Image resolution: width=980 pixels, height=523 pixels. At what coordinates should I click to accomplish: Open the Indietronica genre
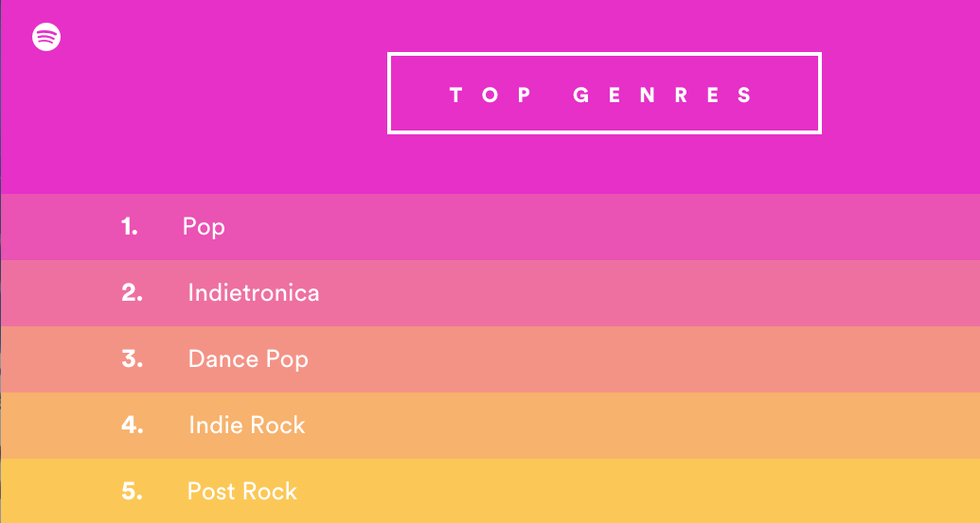point(253,293)
